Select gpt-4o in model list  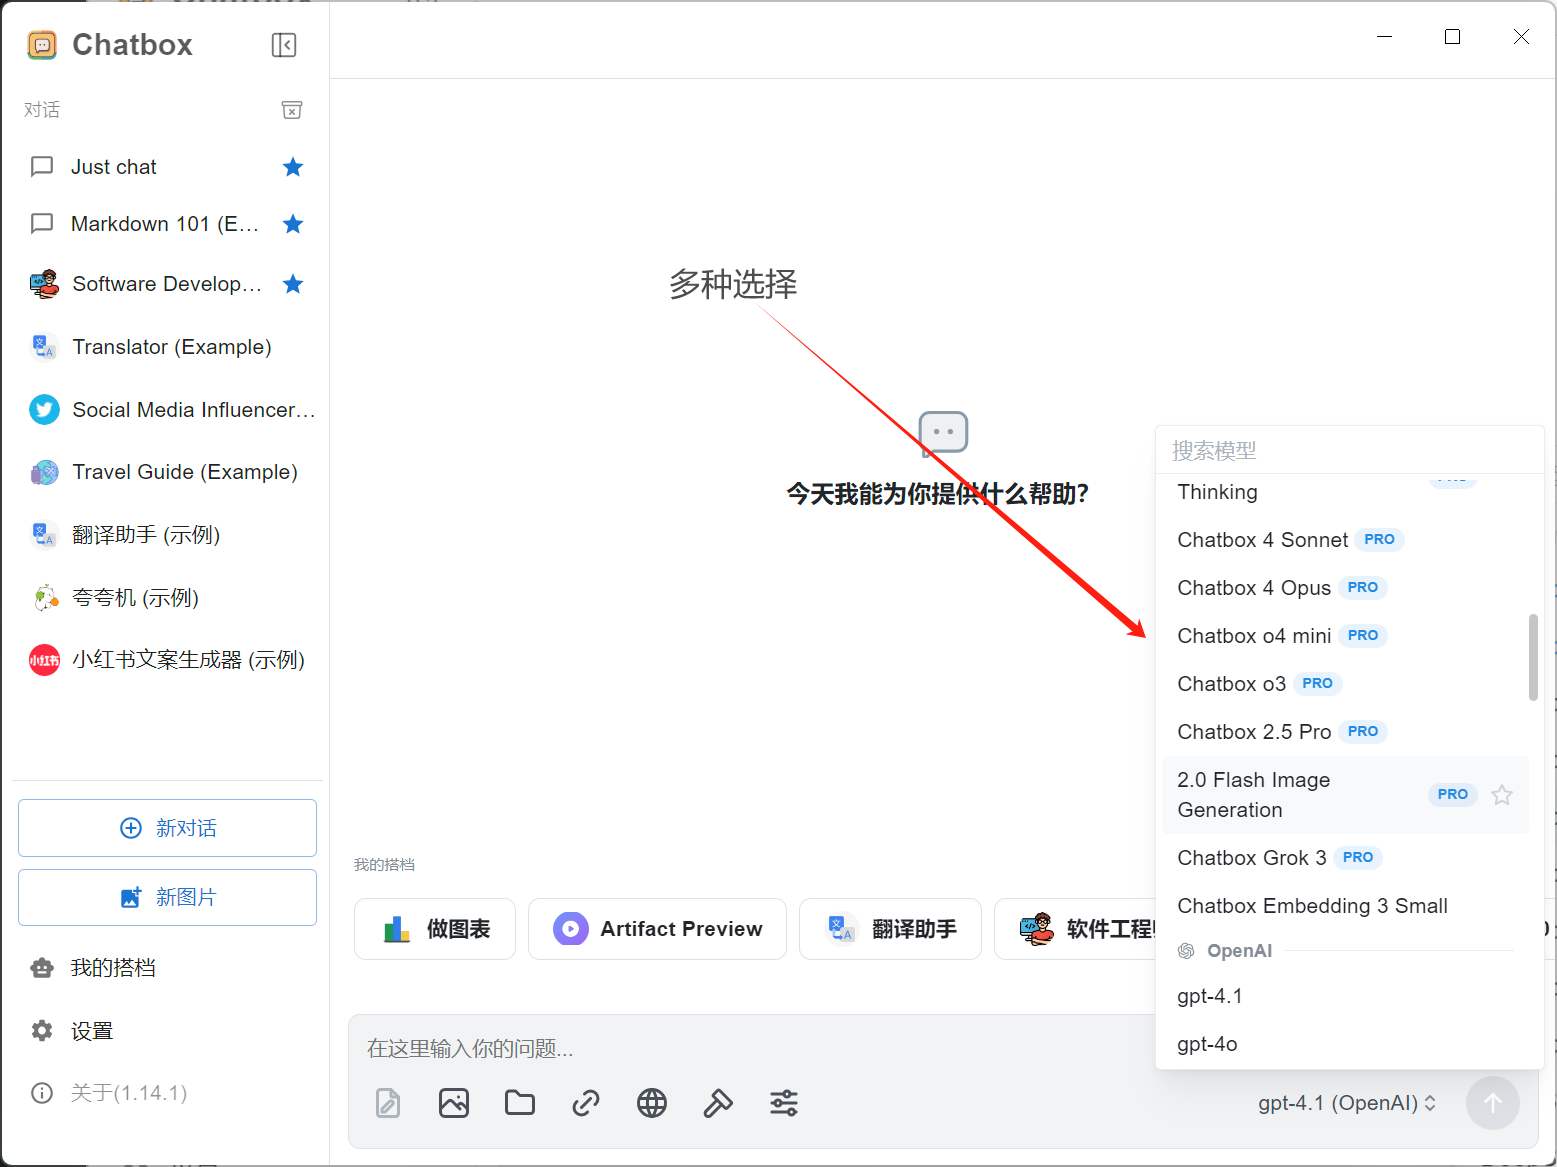coord(1345,1044)
